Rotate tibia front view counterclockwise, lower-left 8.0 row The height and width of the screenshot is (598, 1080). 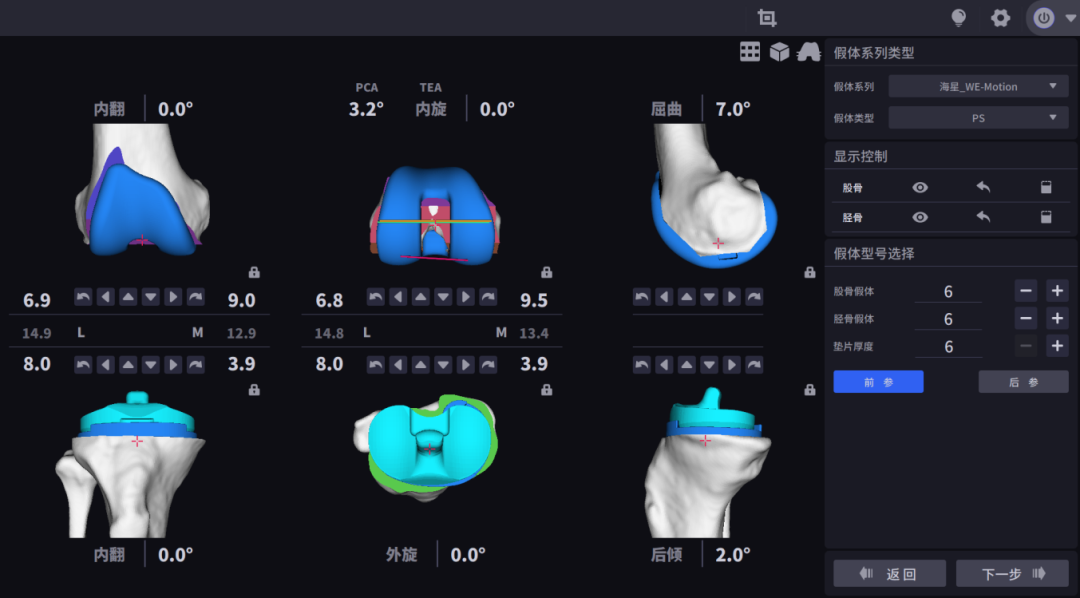(x=83, y=364)
